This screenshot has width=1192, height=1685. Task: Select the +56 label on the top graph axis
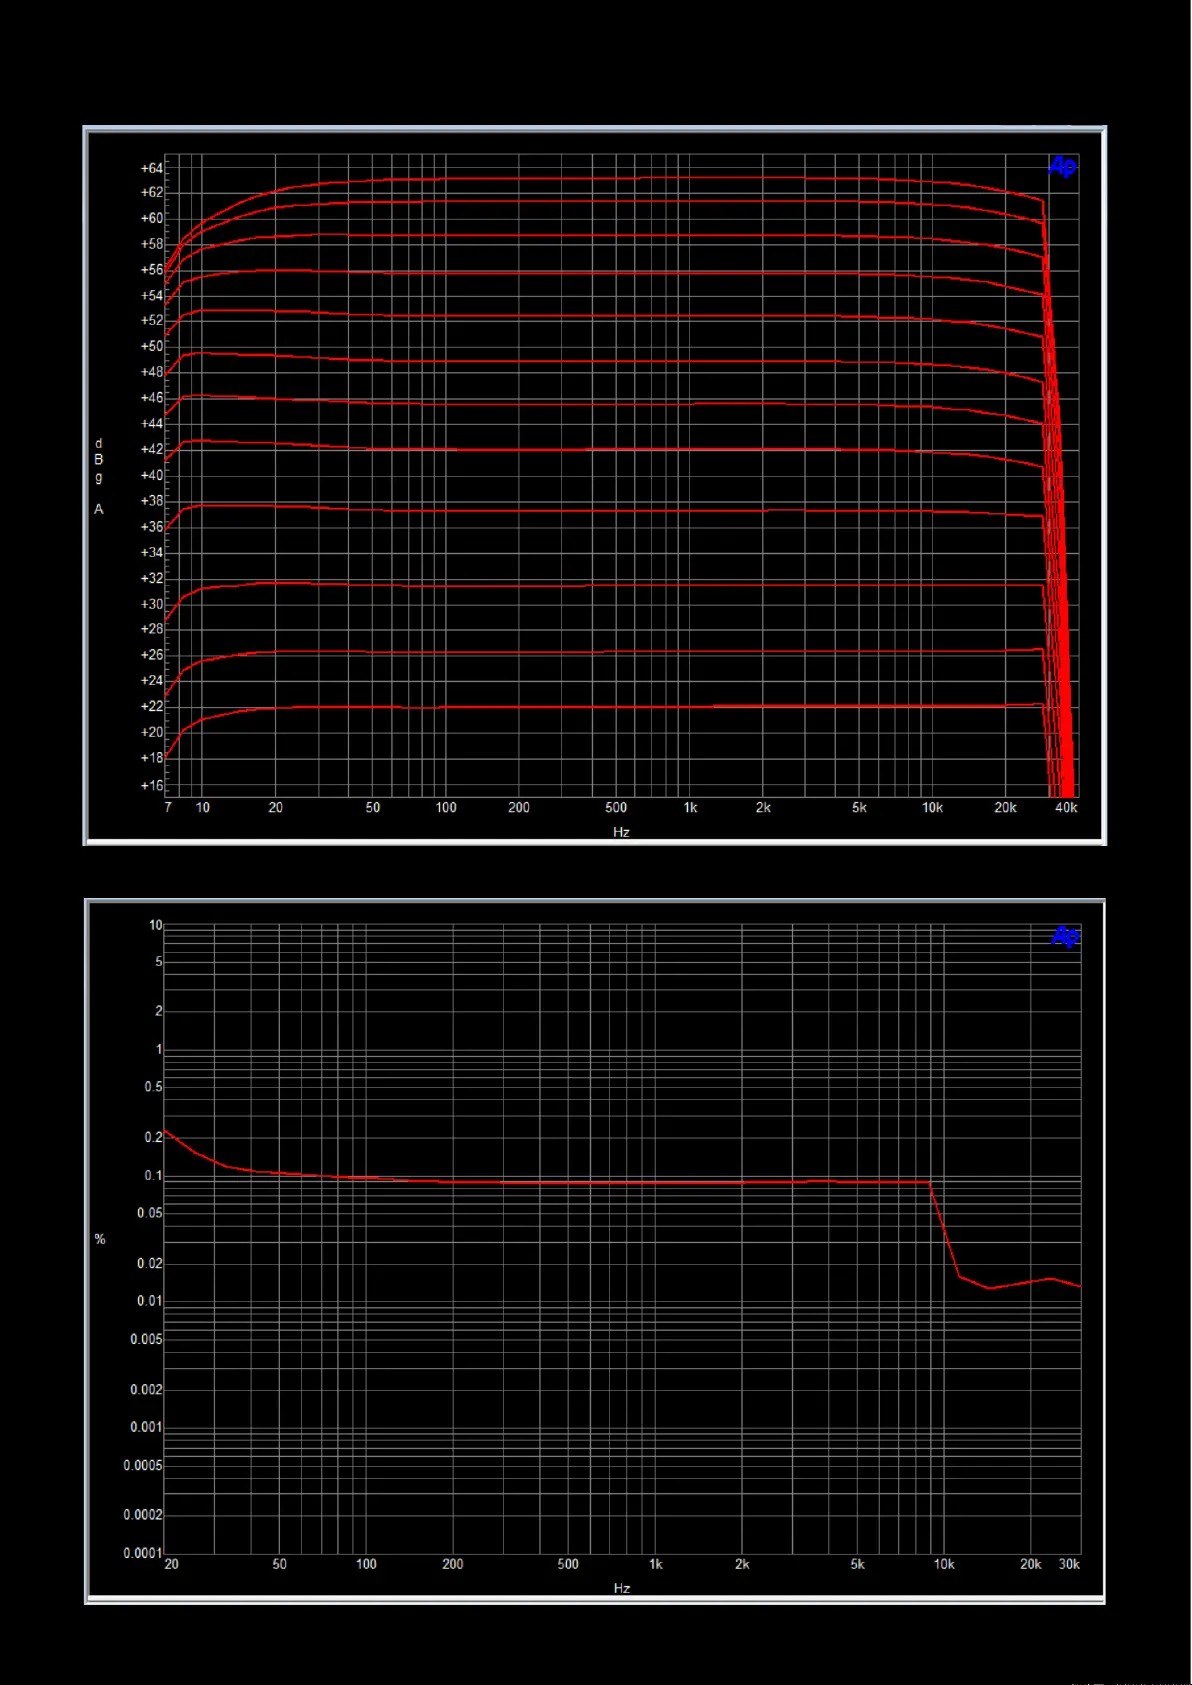151,270
